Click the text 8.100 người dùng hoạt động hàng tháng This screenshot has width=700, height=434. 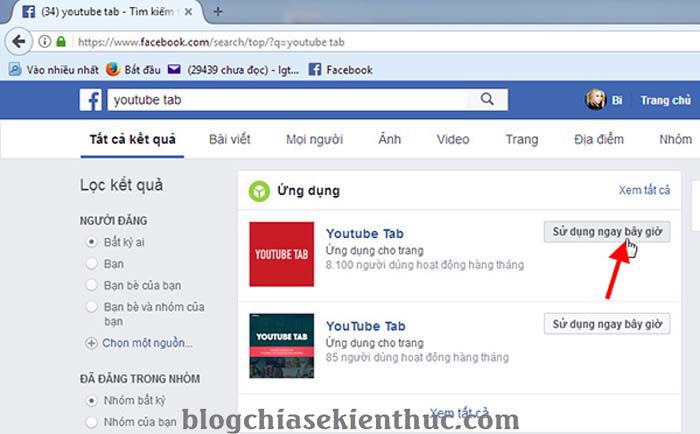click(x=425, y=265)
